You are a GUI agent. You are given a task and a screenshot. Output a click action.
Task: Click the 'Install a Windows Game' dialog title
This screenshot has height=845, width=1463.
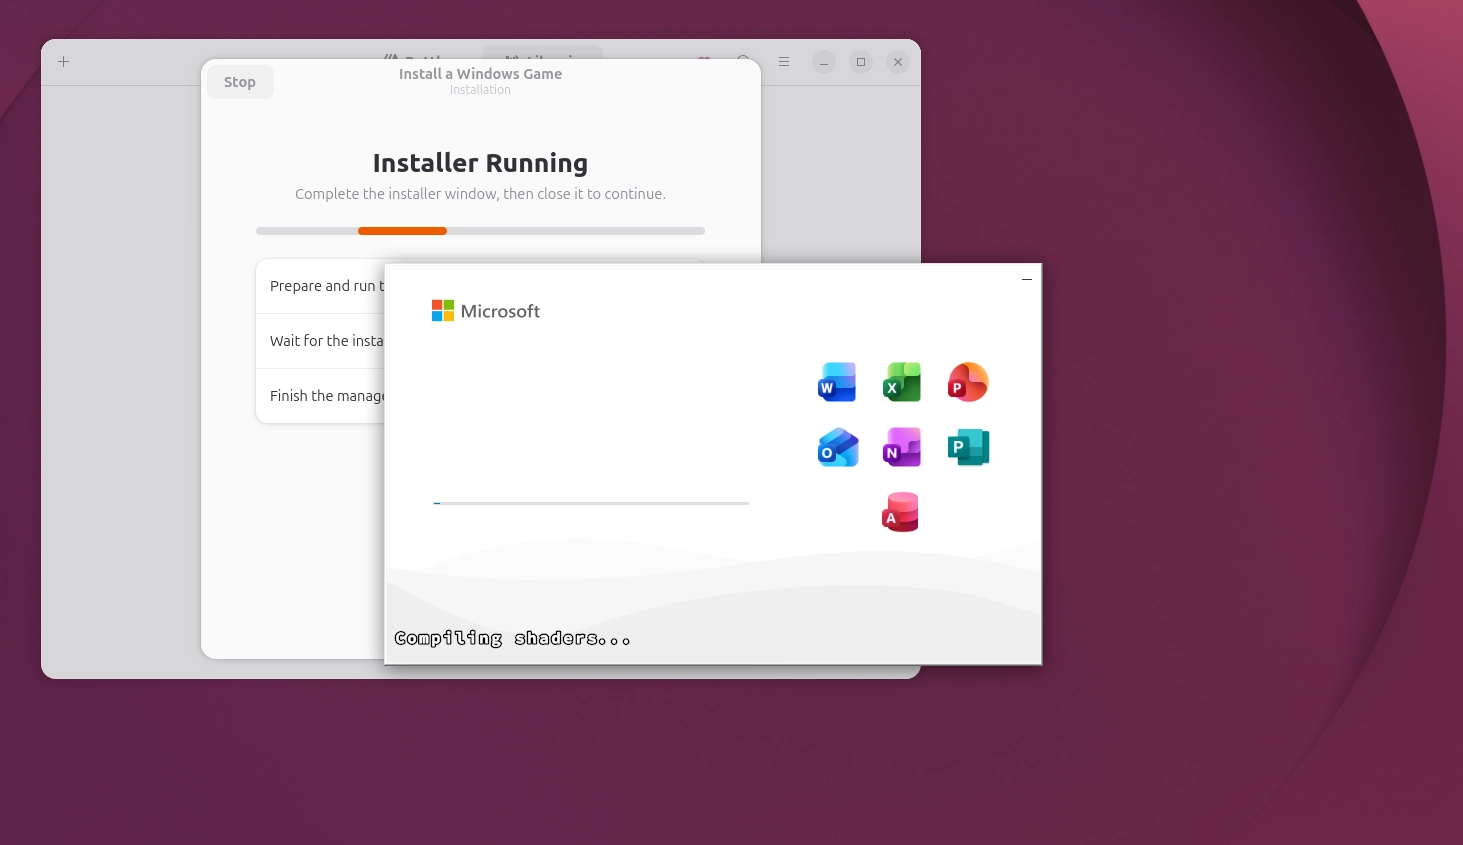pyautogui.click(x=480, y=74)
